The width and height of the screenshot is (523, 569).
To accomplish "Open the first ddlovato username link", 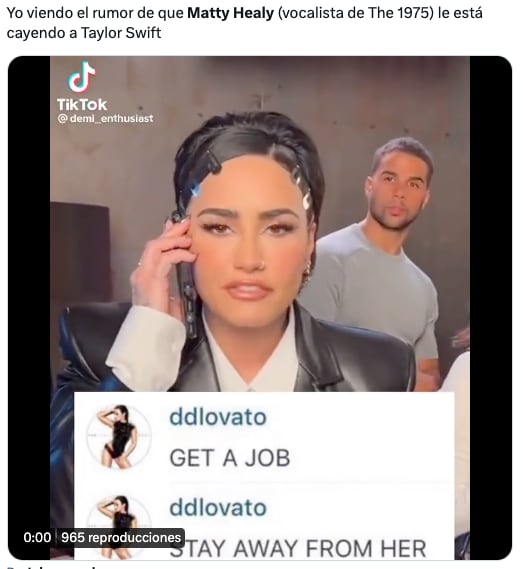I will coord(218,417).
